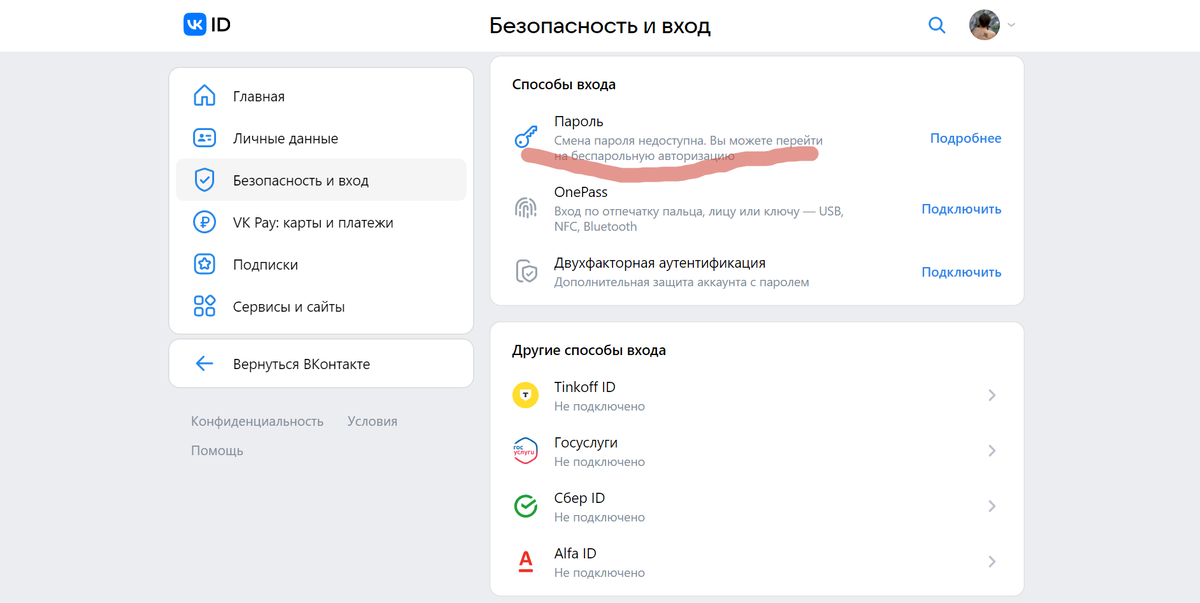Open Подписки menu item
This screenshot has height=603, width=1200.
coord(321,264)
